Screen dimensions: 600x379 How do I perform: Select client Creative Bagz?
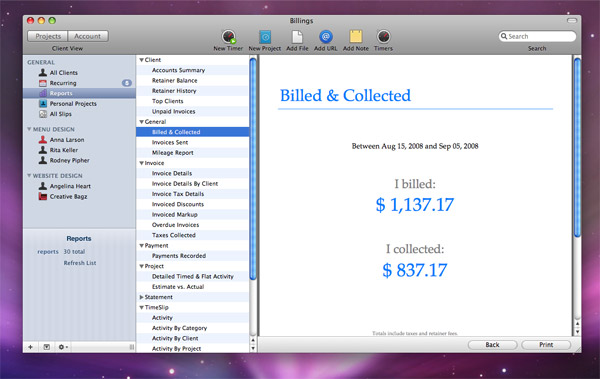click(x=68, y=196)
